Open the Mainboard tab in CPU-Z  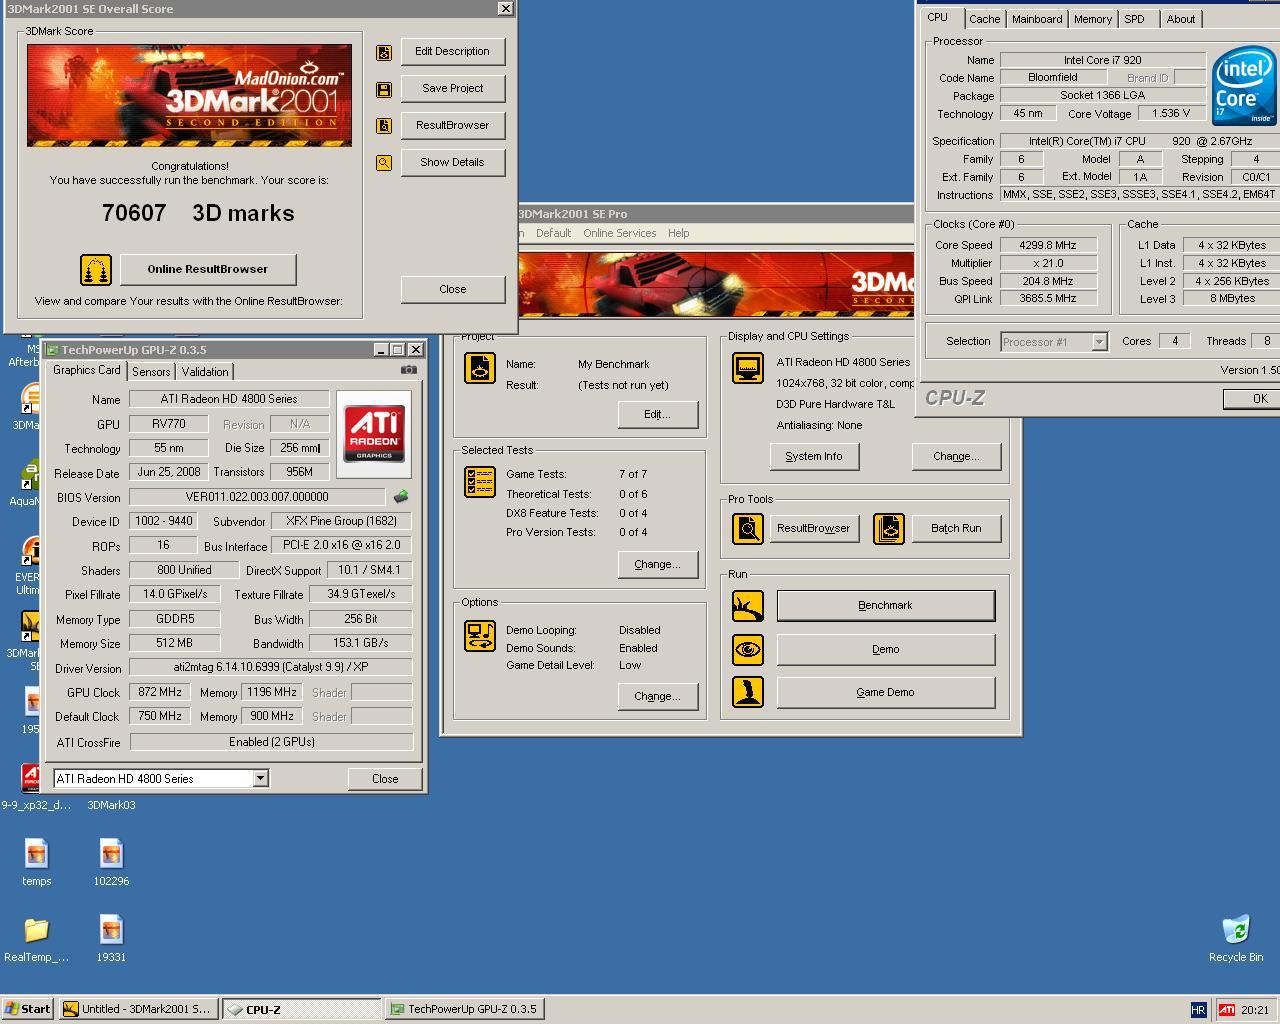[1037, 19]
